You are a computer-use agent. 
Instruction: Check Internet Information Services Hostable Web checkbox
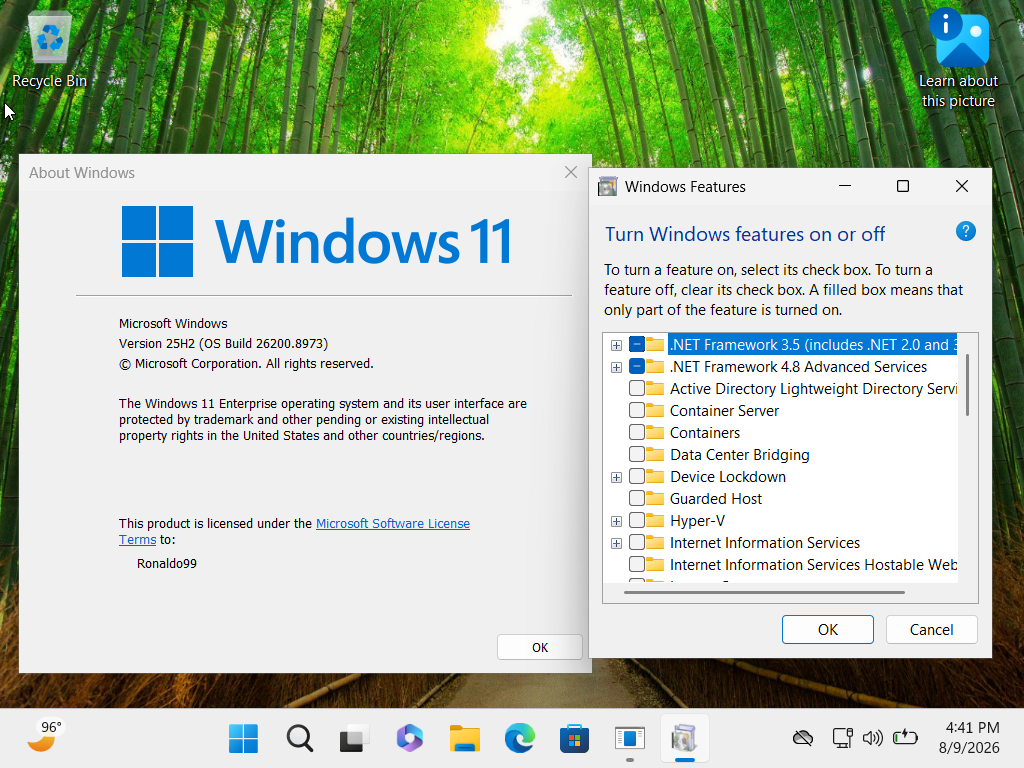[x=637, y=564]
